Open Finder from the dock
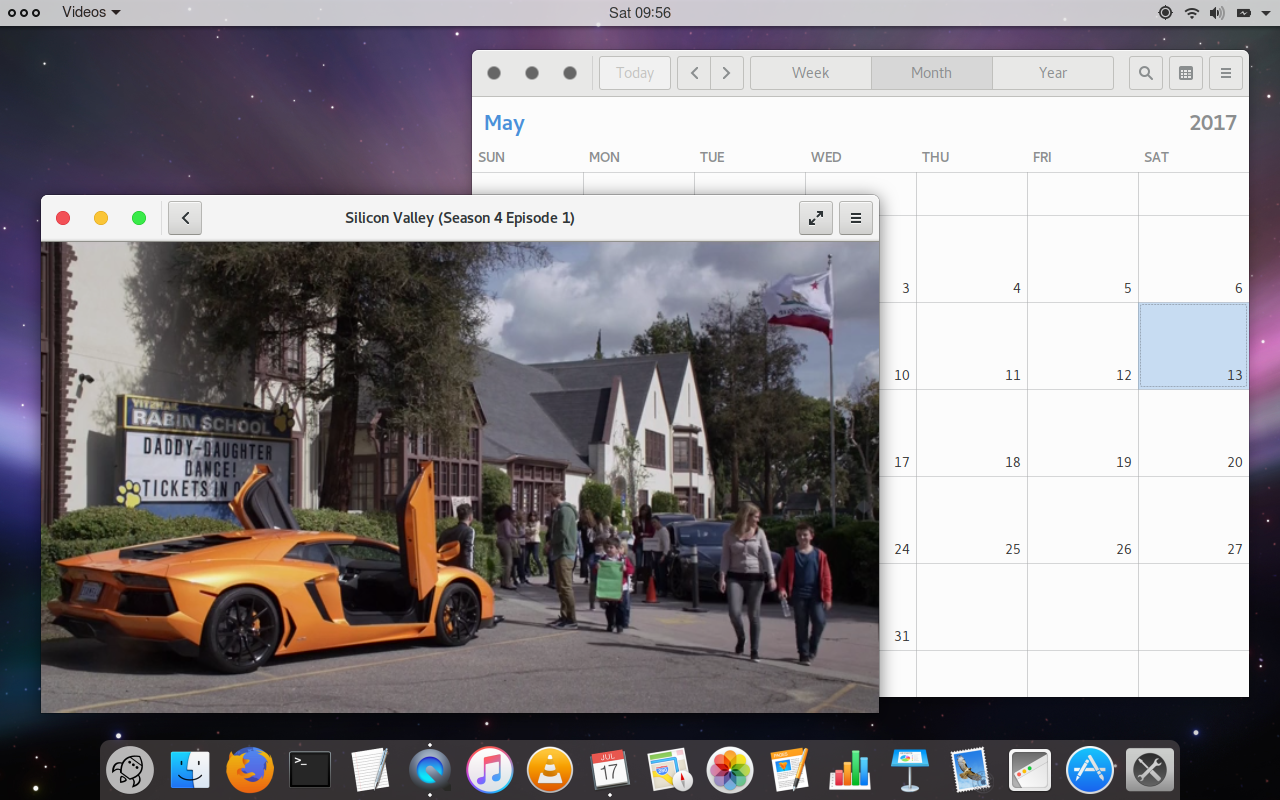The width and height of the screenshot is (1280, 800). pos(190,770)
